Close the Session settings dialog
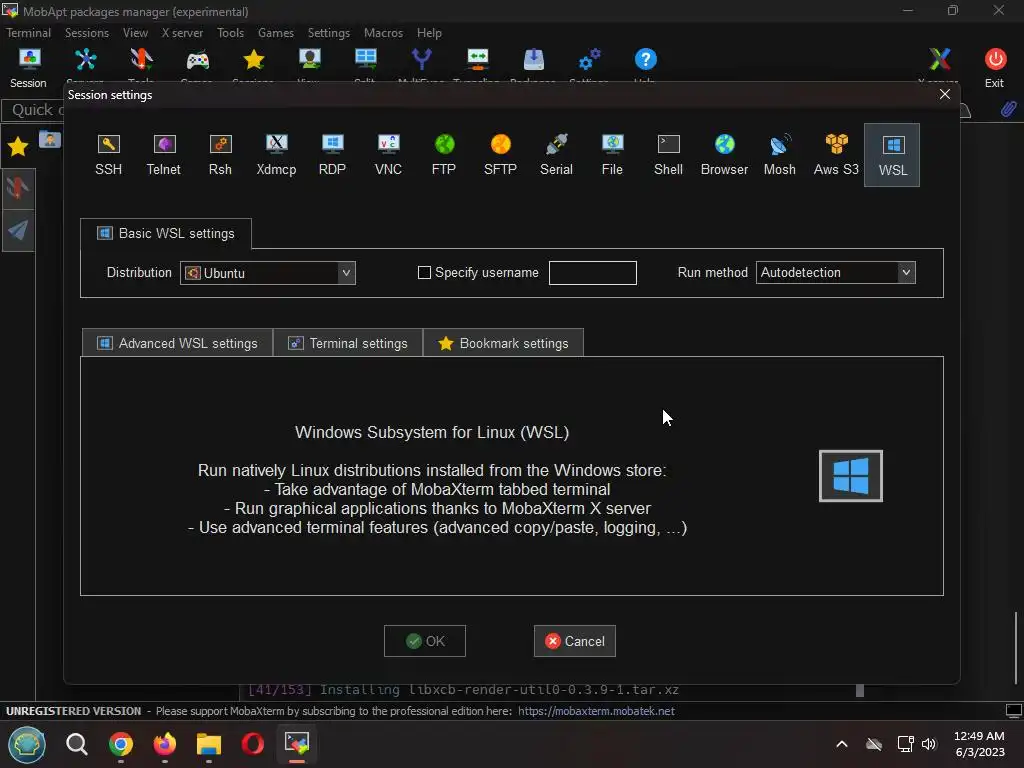This screenshot has height=768, width=1024. pos(944,94)
